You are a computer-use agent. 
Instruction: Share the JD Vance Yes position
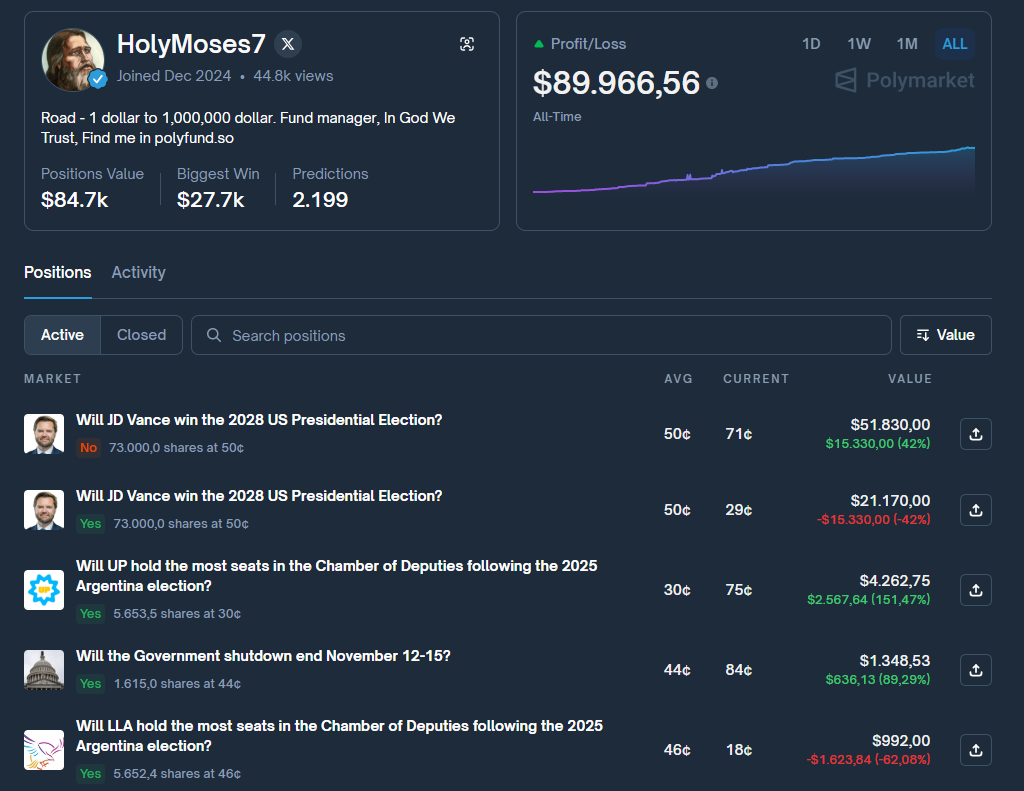(976, 510)
